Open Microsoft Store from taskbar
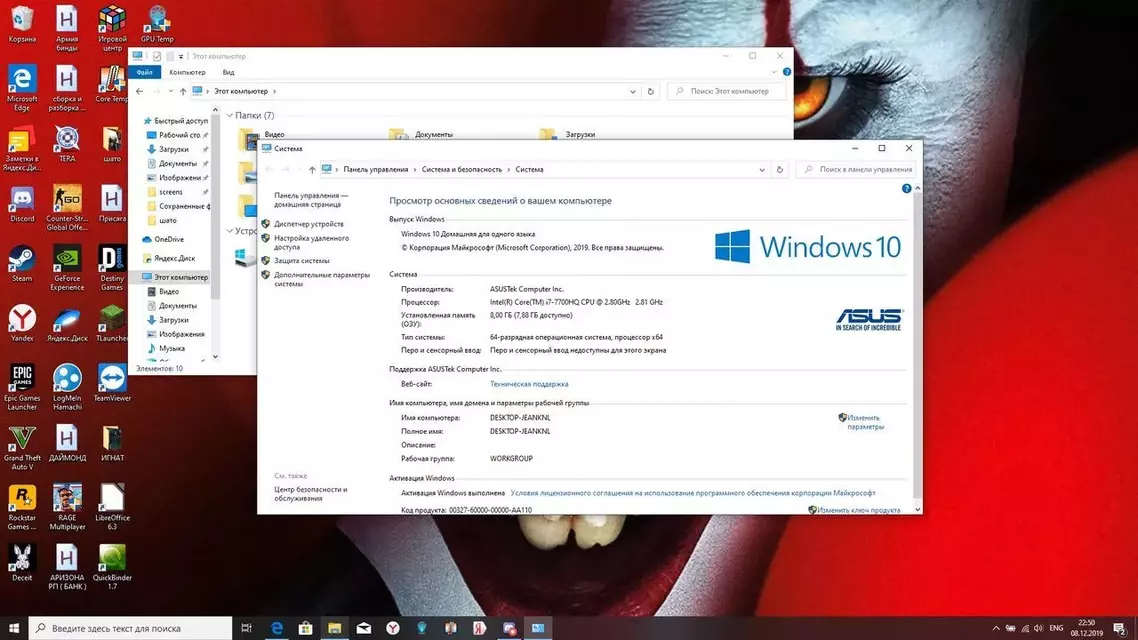 click(306, 628)
